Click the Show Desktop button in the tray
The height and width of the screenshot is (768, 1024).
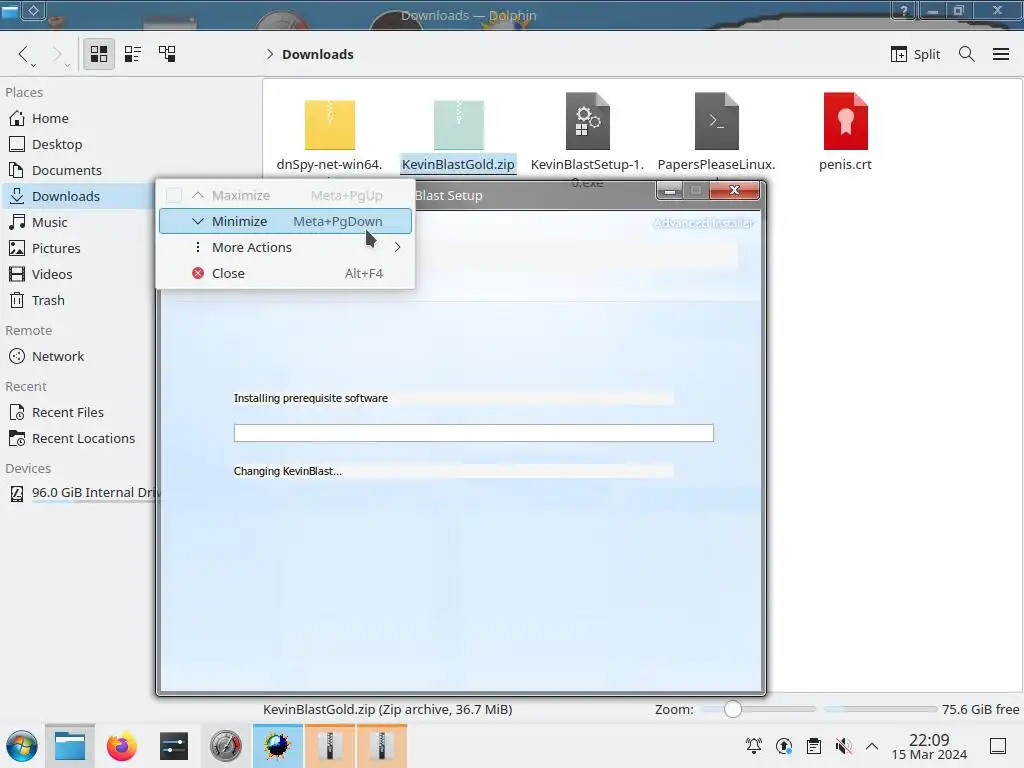(998, 746)
